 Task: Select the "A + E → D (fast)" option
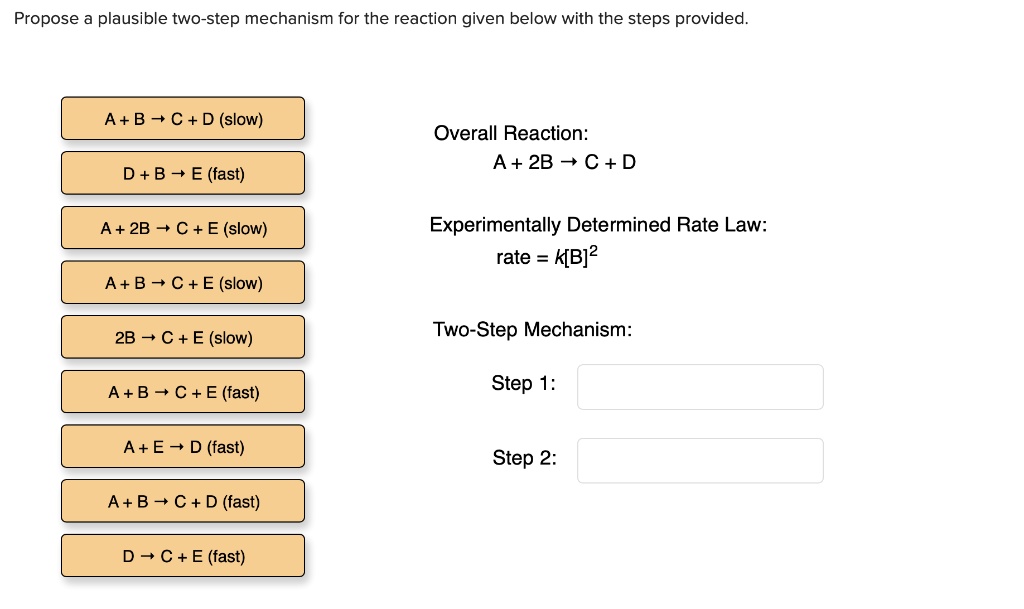click(183, 447)
